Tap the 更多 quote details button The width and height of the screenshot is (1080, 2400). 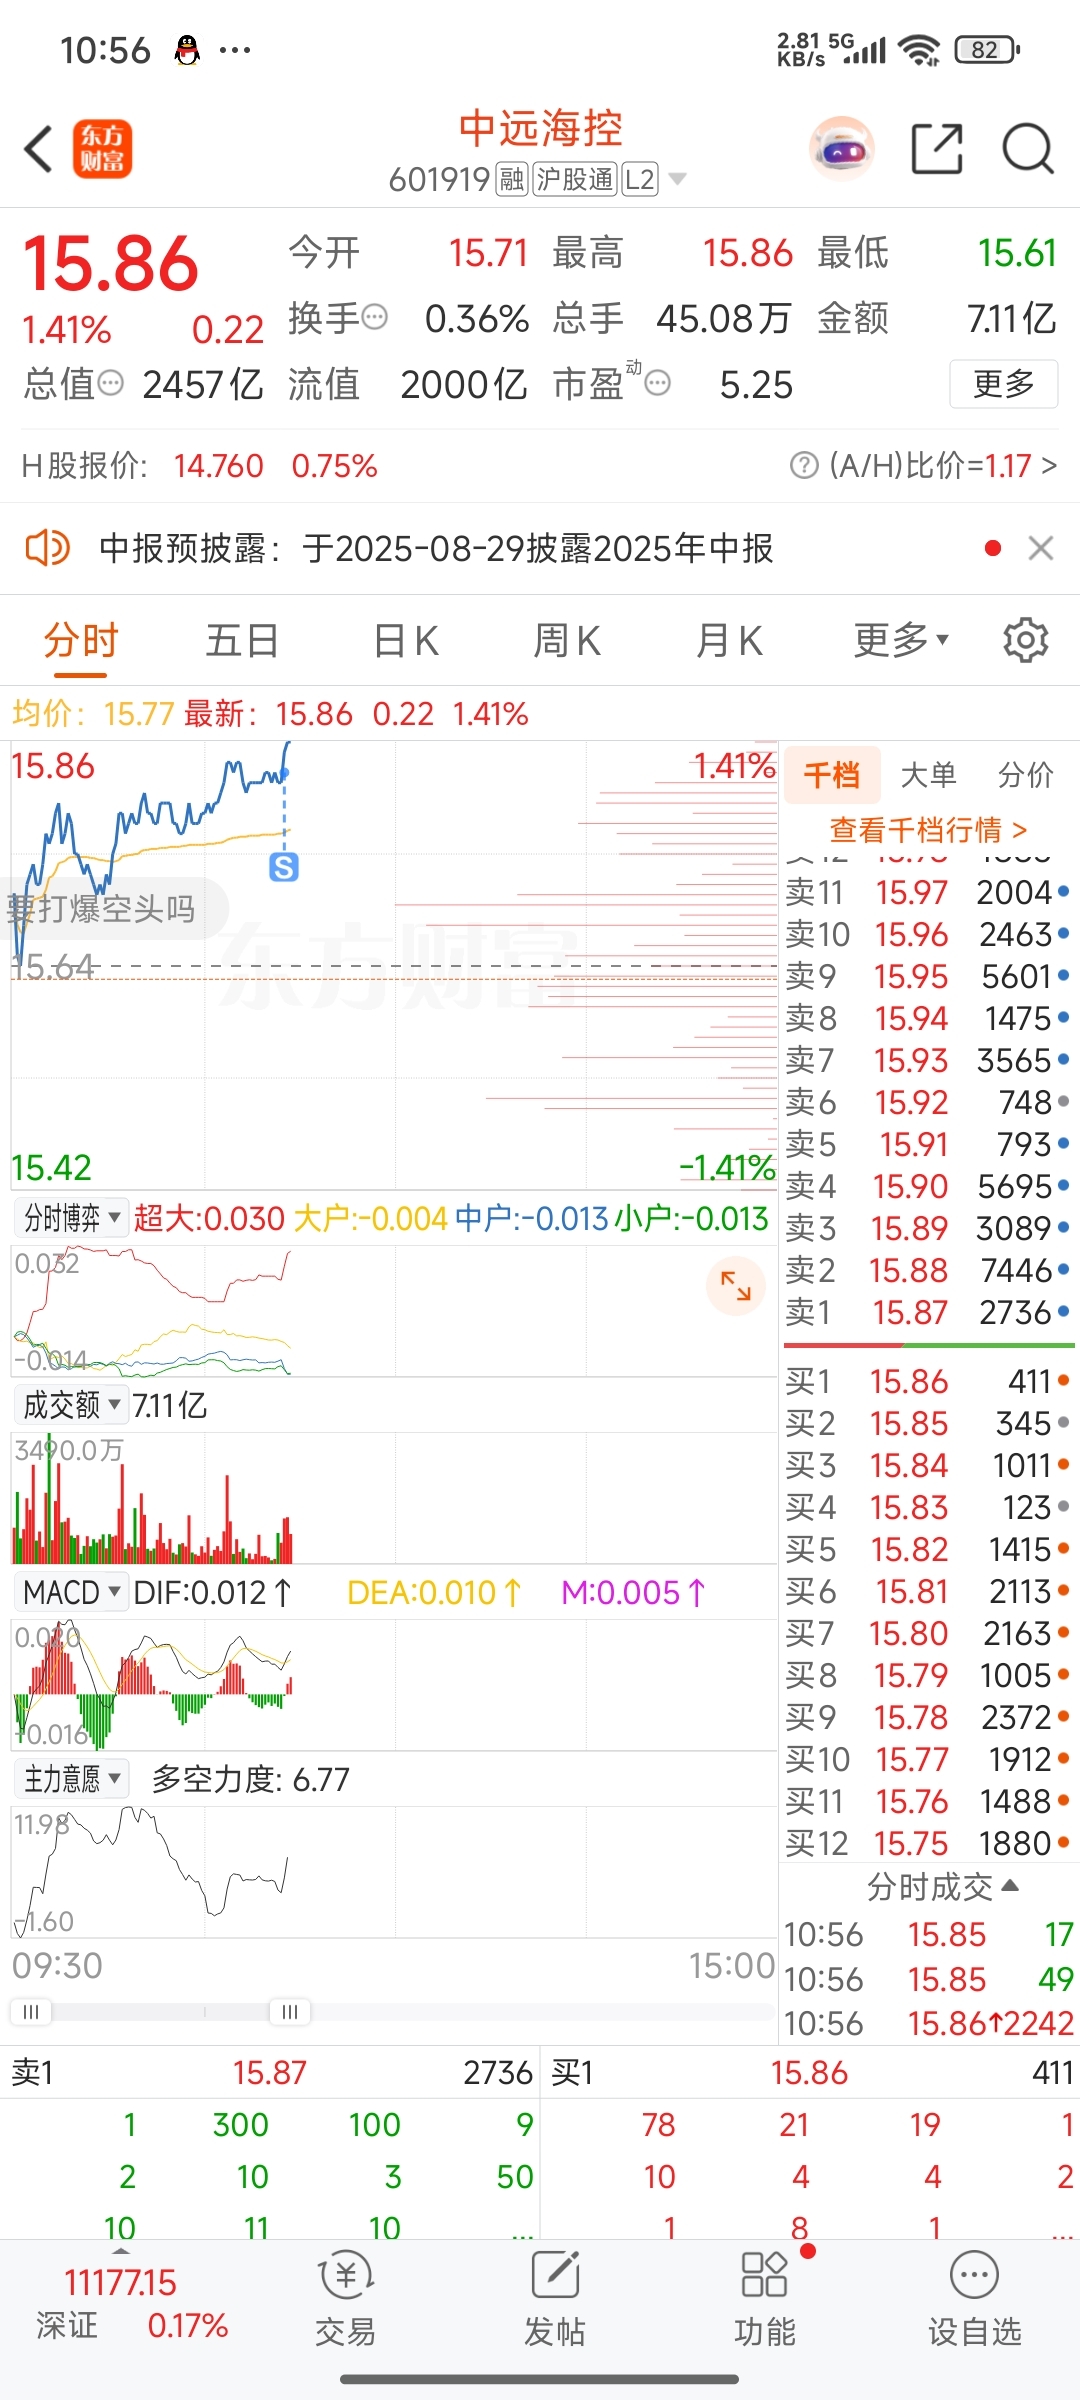point(1003,383)
